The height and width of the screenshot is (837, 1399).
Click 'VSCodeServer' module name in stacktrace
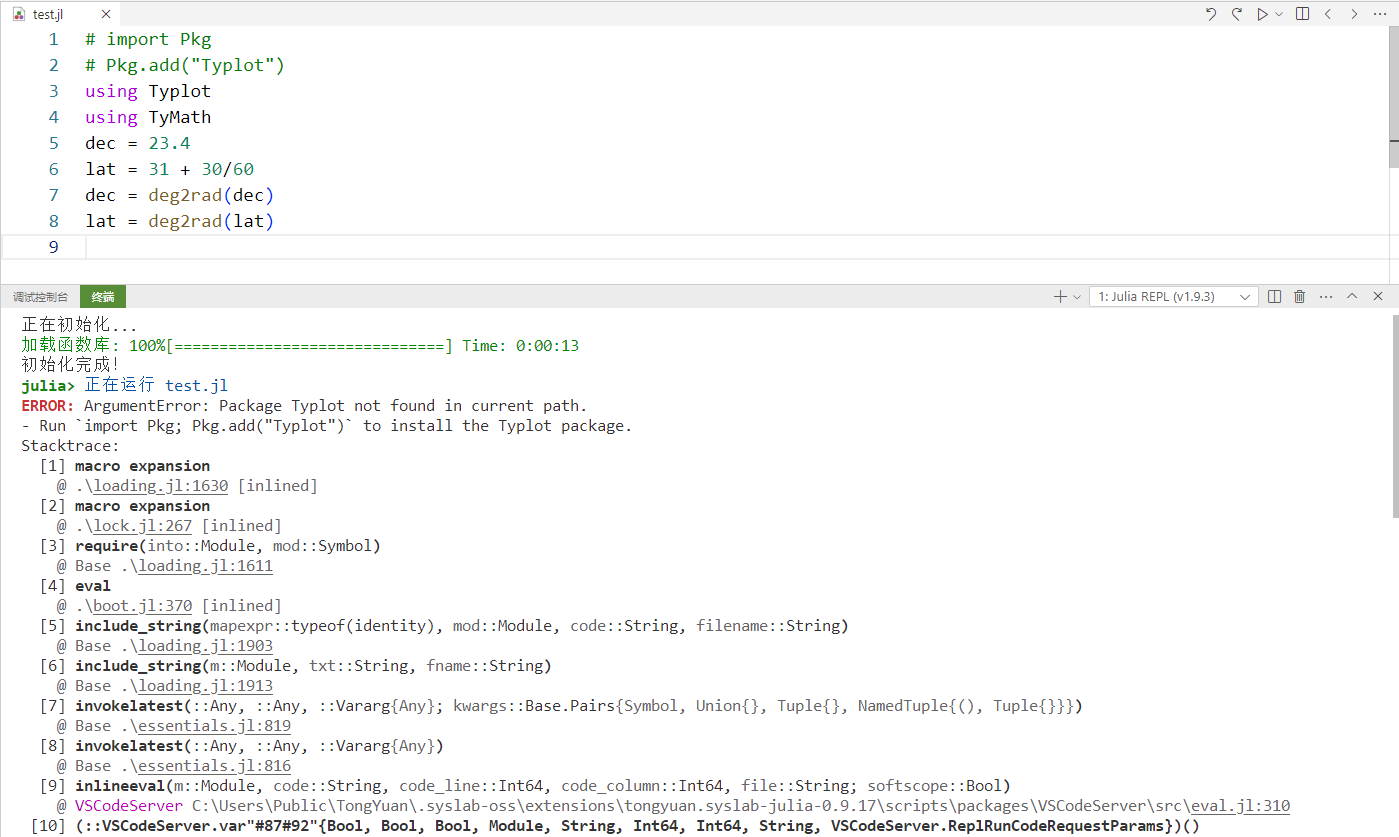[x=129, y=806]
